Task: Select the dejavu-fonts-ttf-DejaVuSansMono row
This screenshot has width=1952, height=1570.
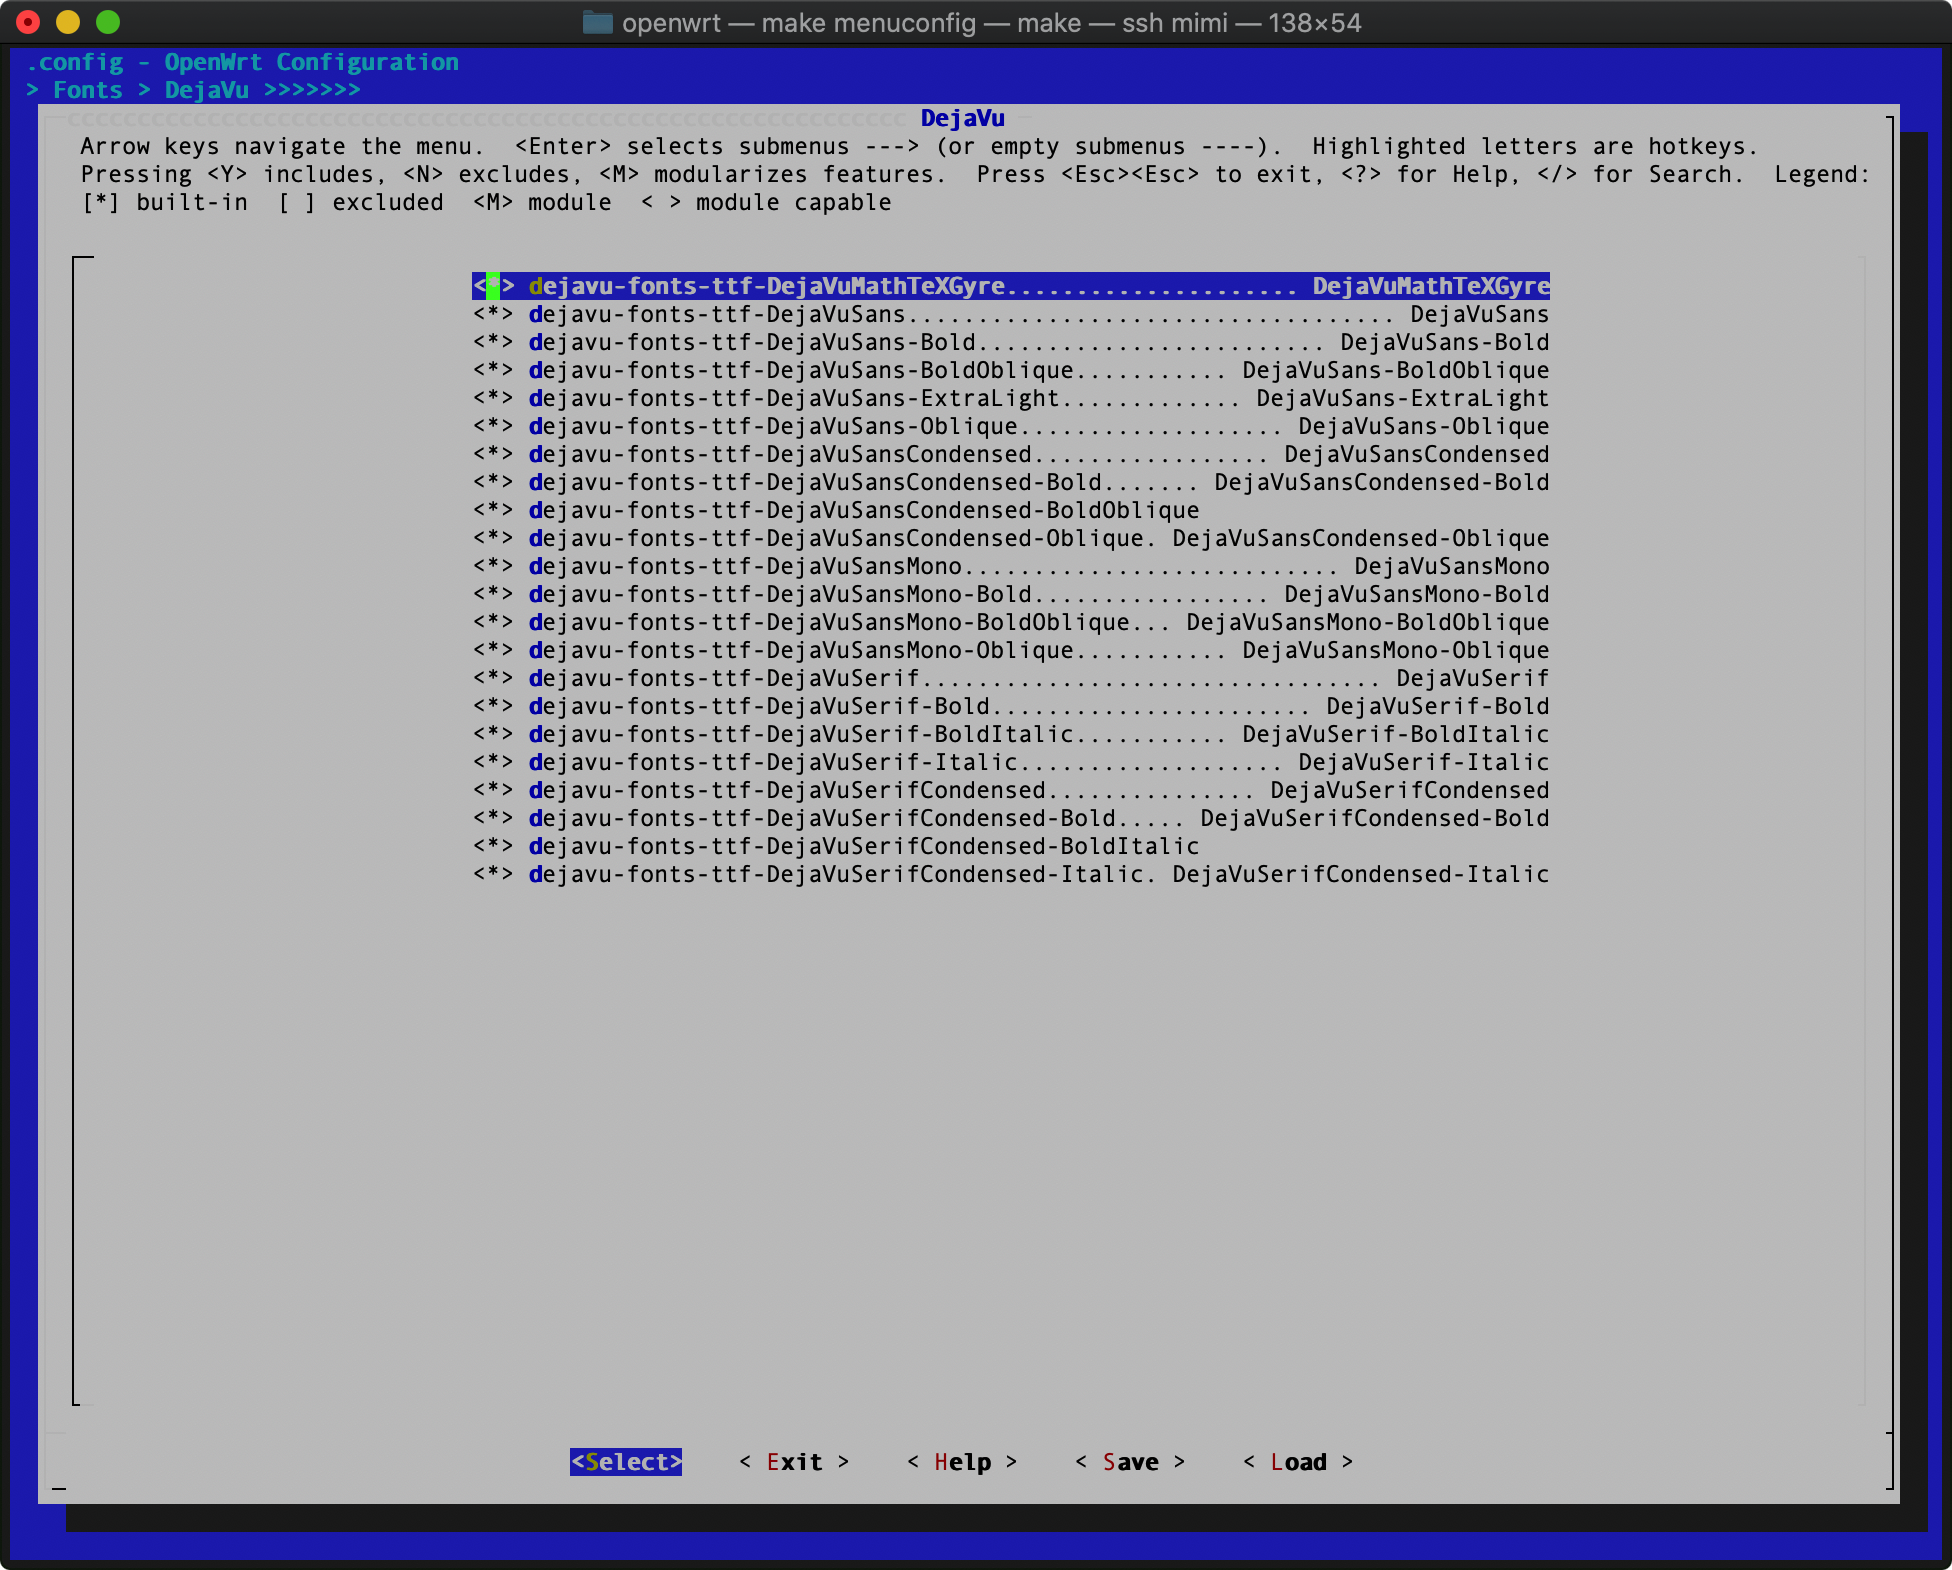Action: tap(1011, 566)
